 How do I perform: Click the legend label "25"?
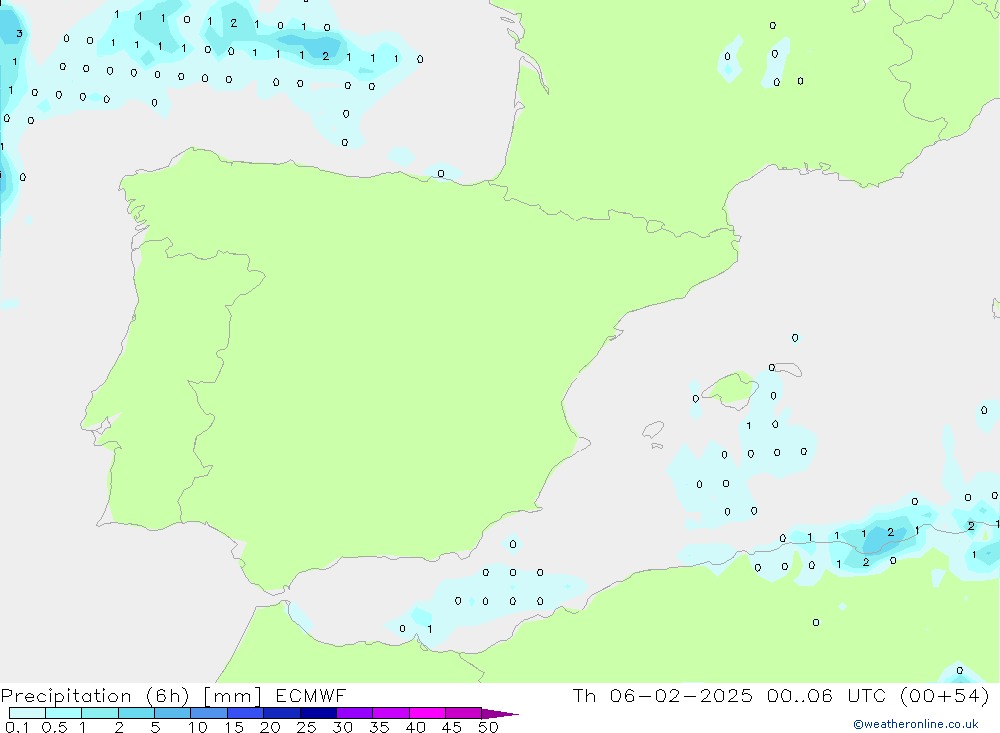pos(306,727)
